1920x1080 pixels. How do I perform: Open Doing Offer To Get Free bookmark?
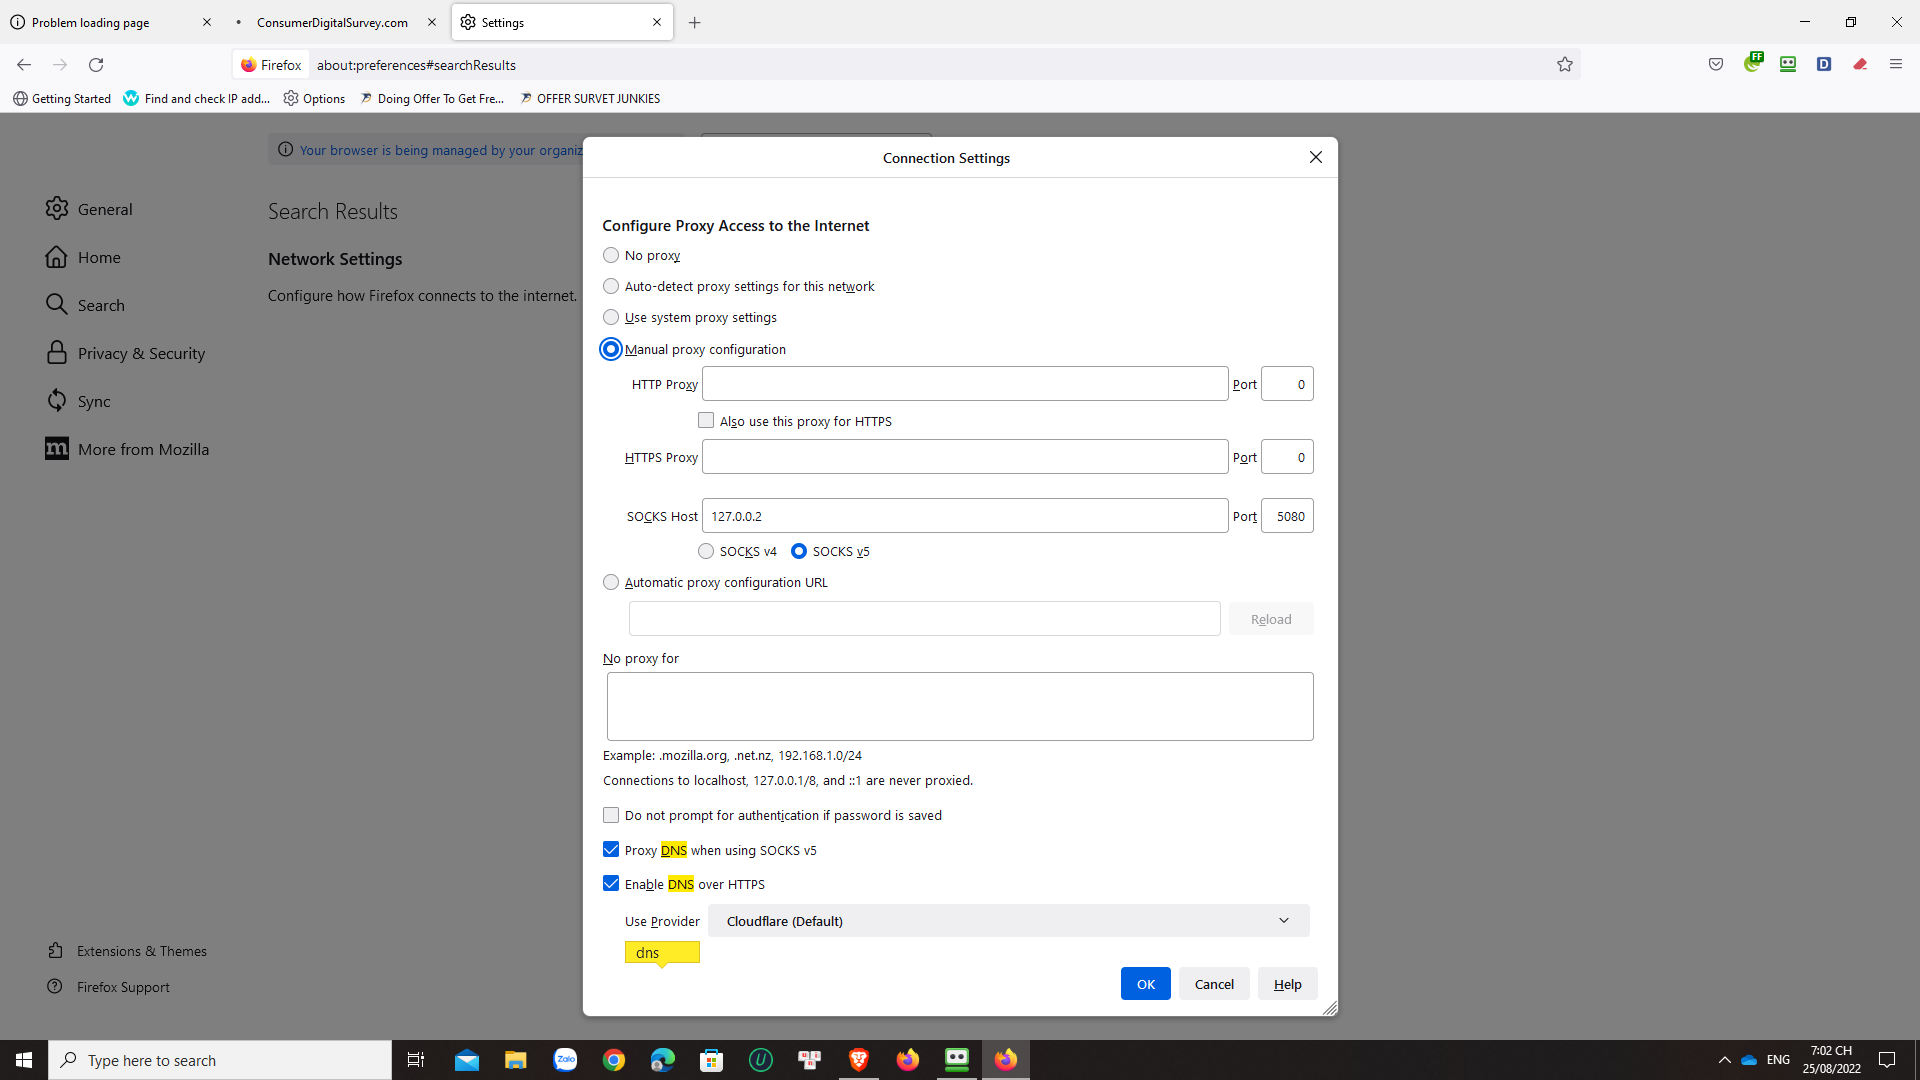tap(432, 98)
